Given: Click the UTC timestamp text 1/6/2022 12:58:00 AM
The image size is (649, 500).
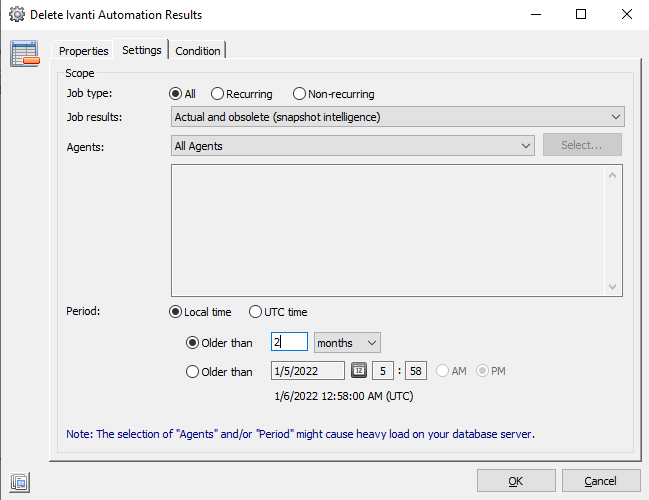Looking at the screenshot, I should (x=344, y=397).
